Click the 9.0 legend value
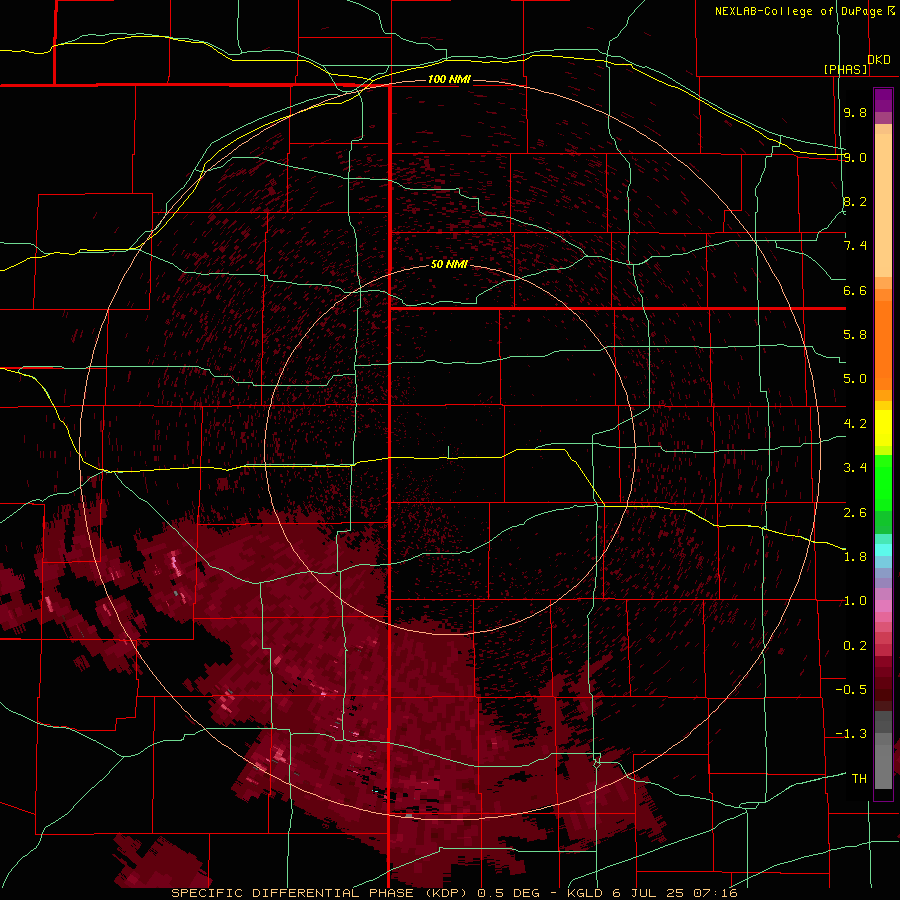This screenshot has height=900, width=900. pyautogui.click(x=855, y=157)
